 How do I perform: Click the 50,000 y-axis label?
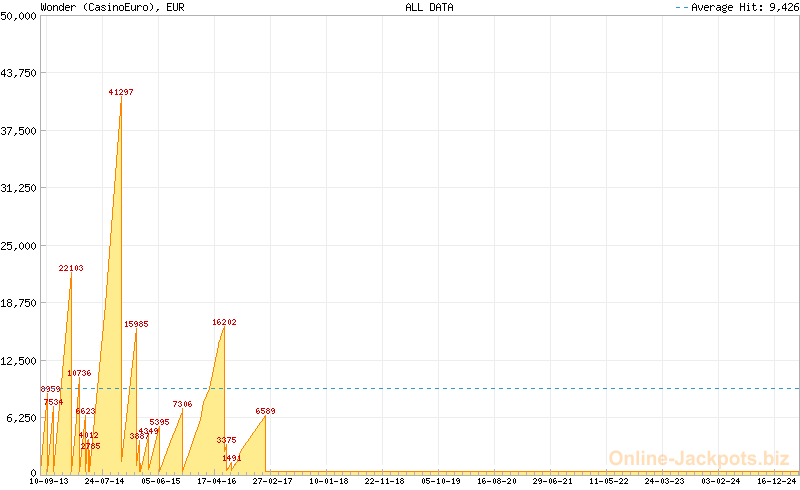pyautogui.click(x=20, y=16)
